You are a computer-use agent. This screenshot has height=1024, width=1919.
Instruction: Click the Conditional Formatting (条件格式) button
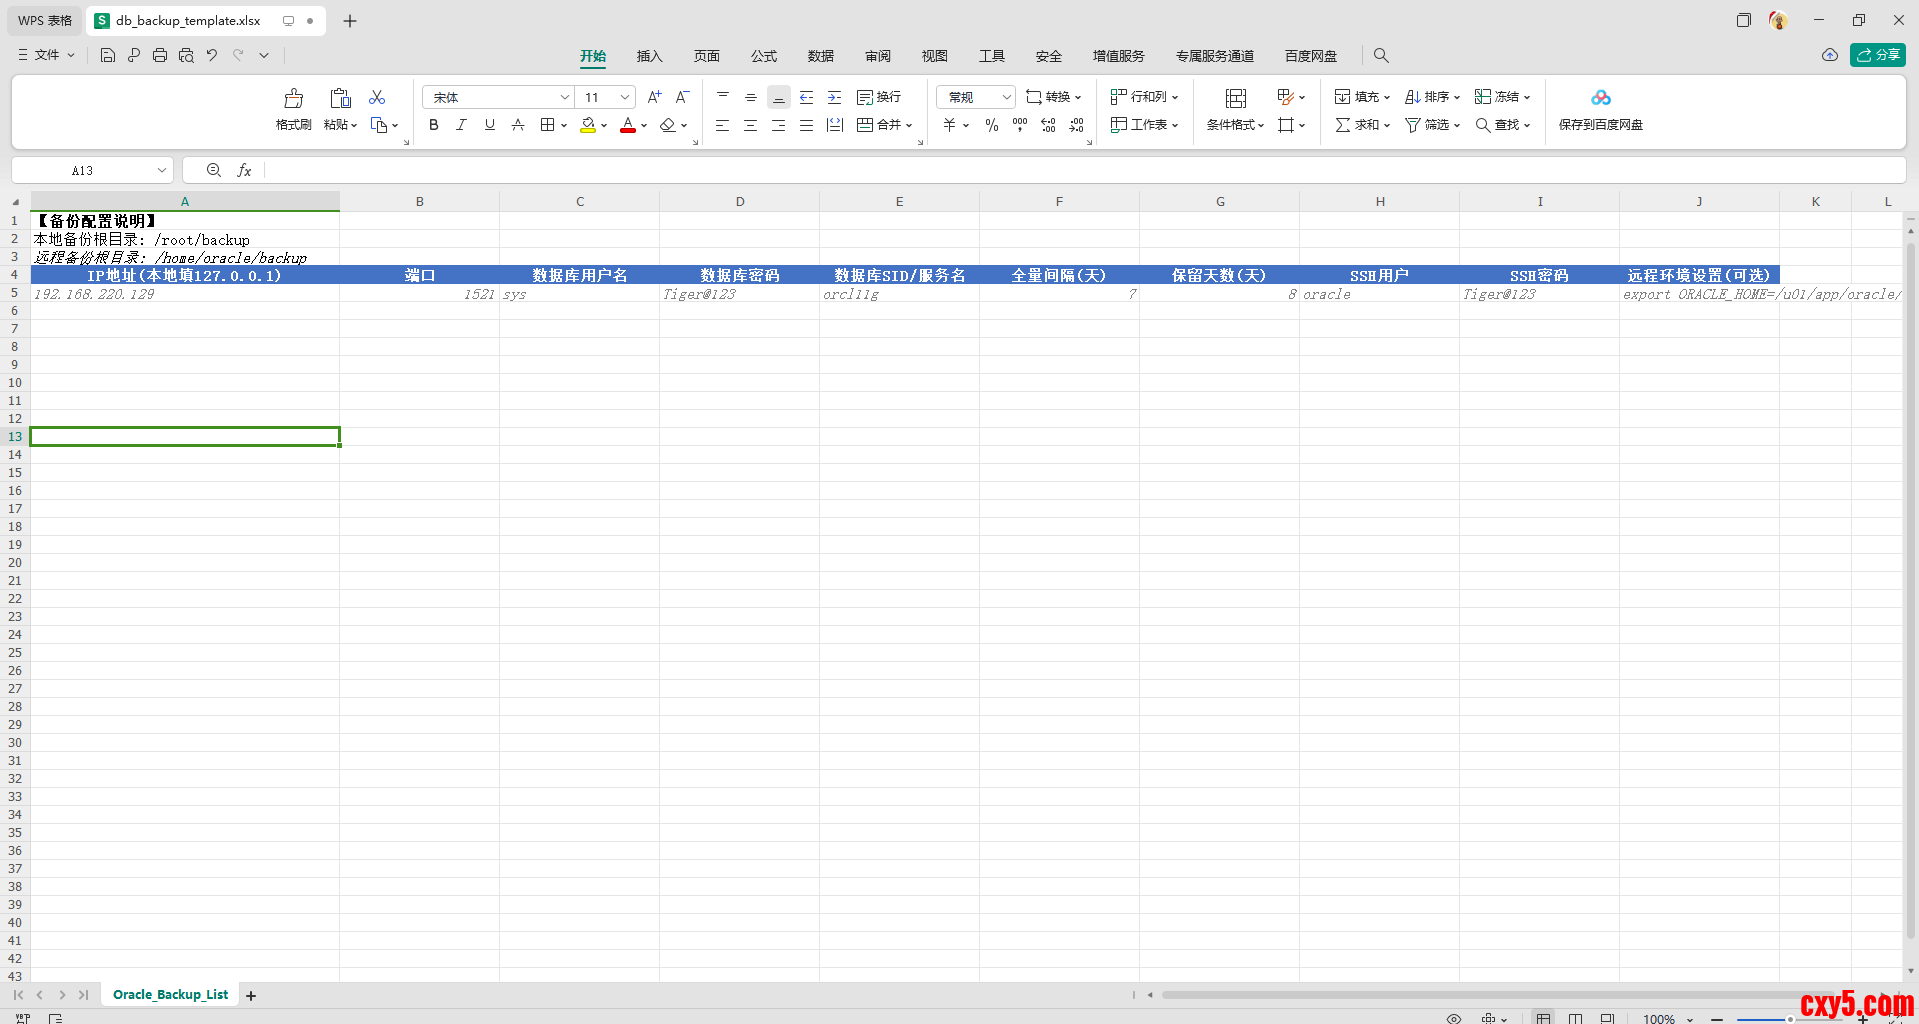[1235, 110]
